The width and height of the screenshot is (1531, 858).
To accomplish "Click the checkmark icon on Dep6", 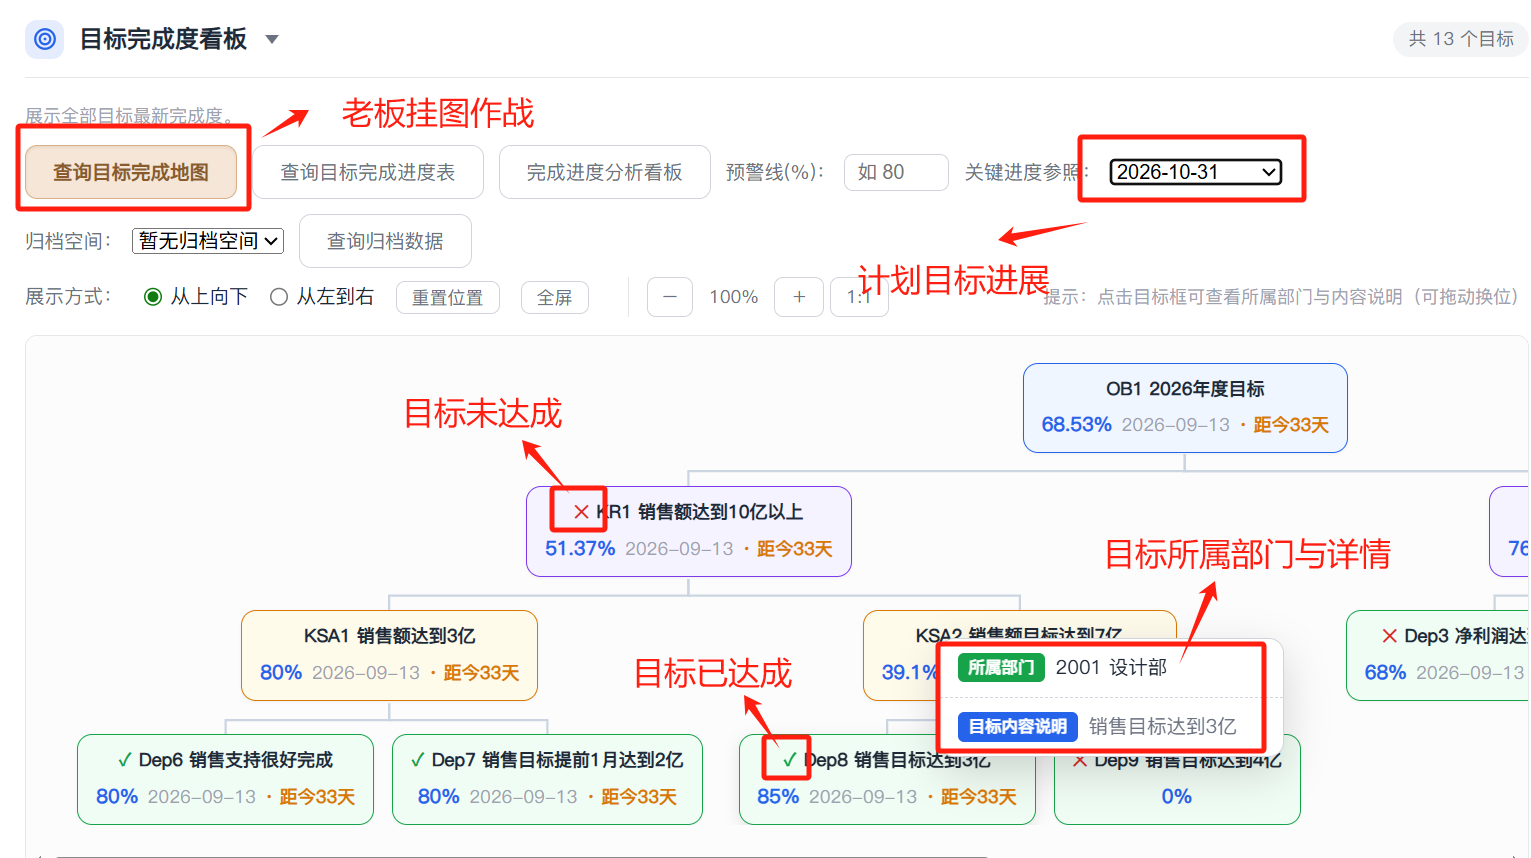I will coord(125,760).
